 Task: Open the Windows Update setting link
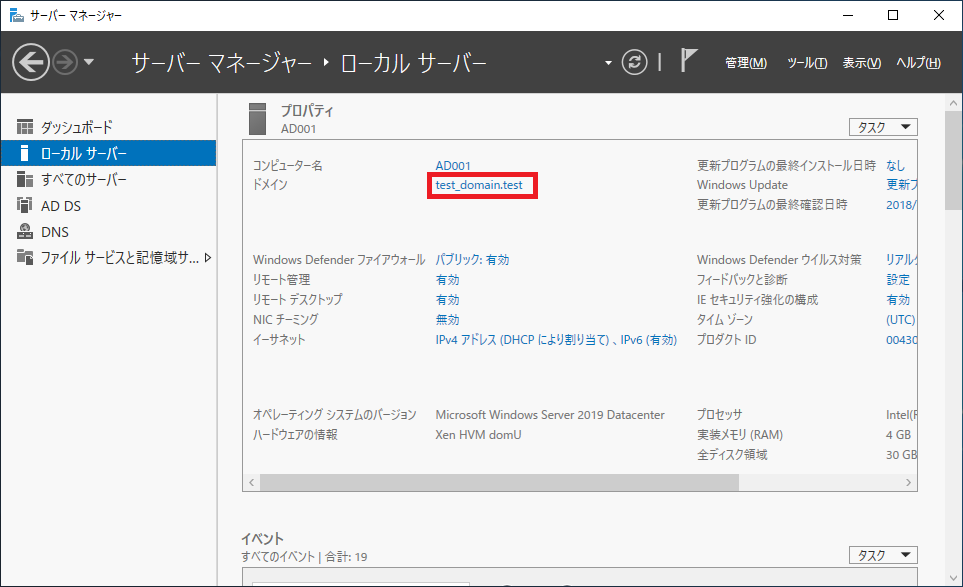901,185
